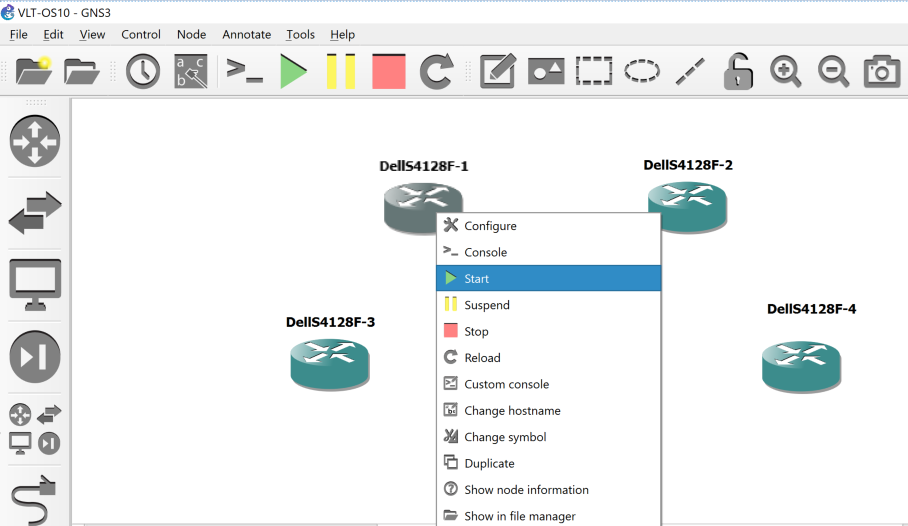
Task: Open the View menu
Action: 92,35
